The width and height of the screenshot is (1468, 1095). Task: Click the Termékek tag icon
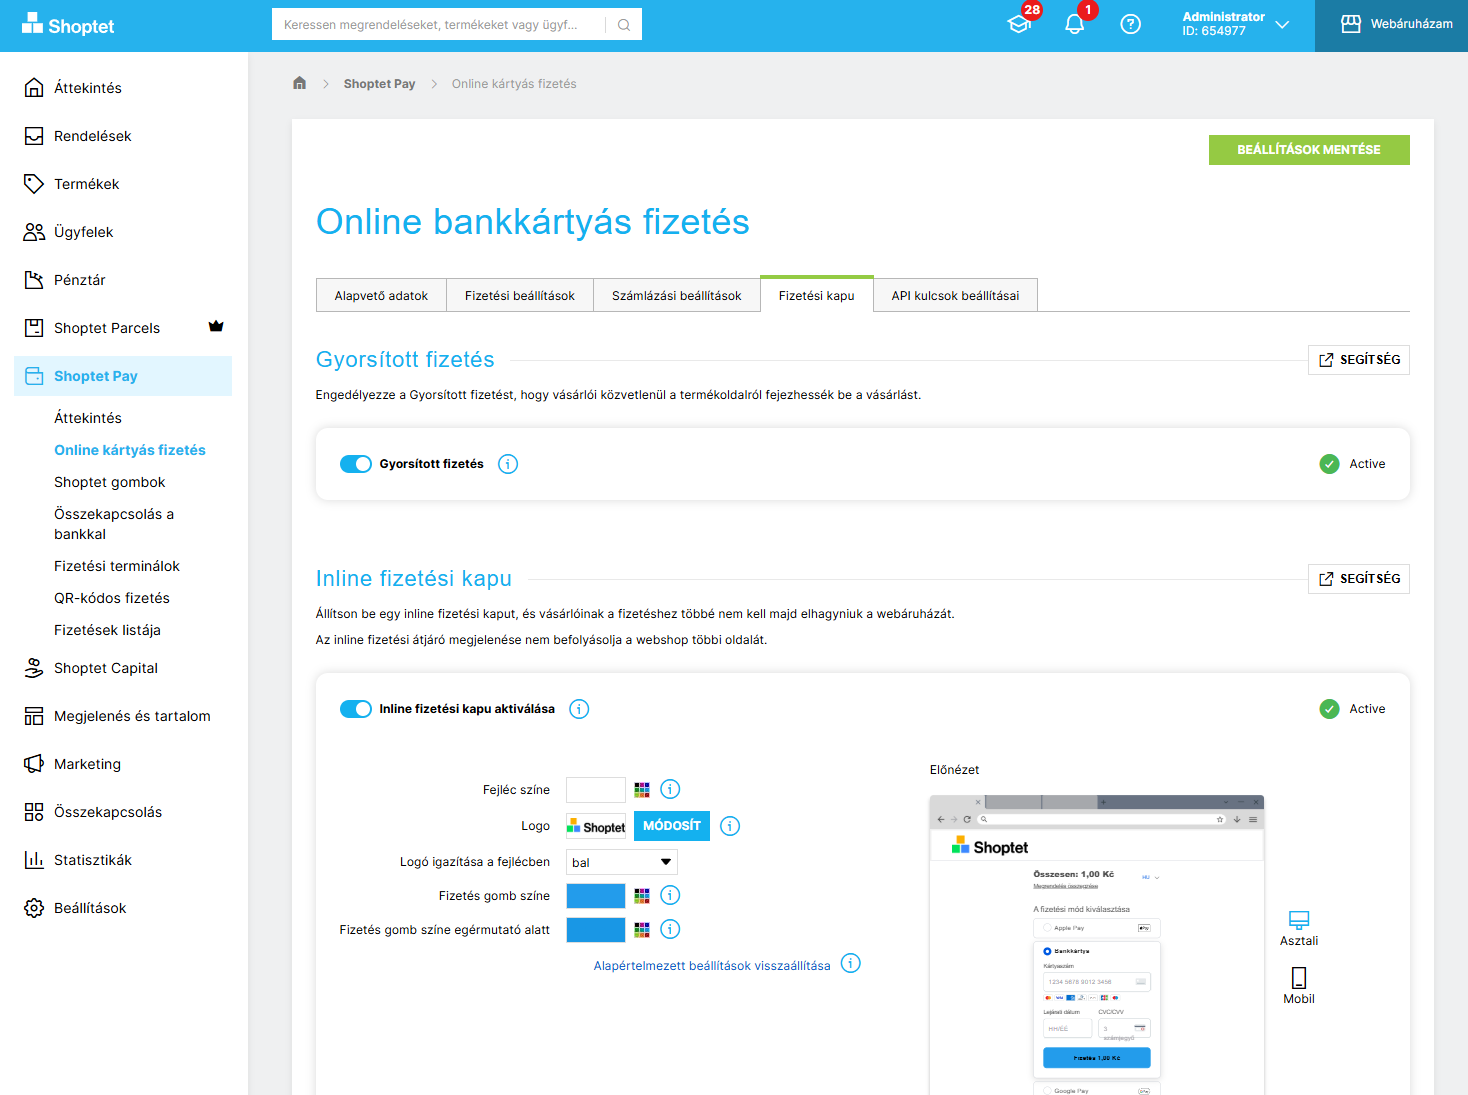click(34, 184)
